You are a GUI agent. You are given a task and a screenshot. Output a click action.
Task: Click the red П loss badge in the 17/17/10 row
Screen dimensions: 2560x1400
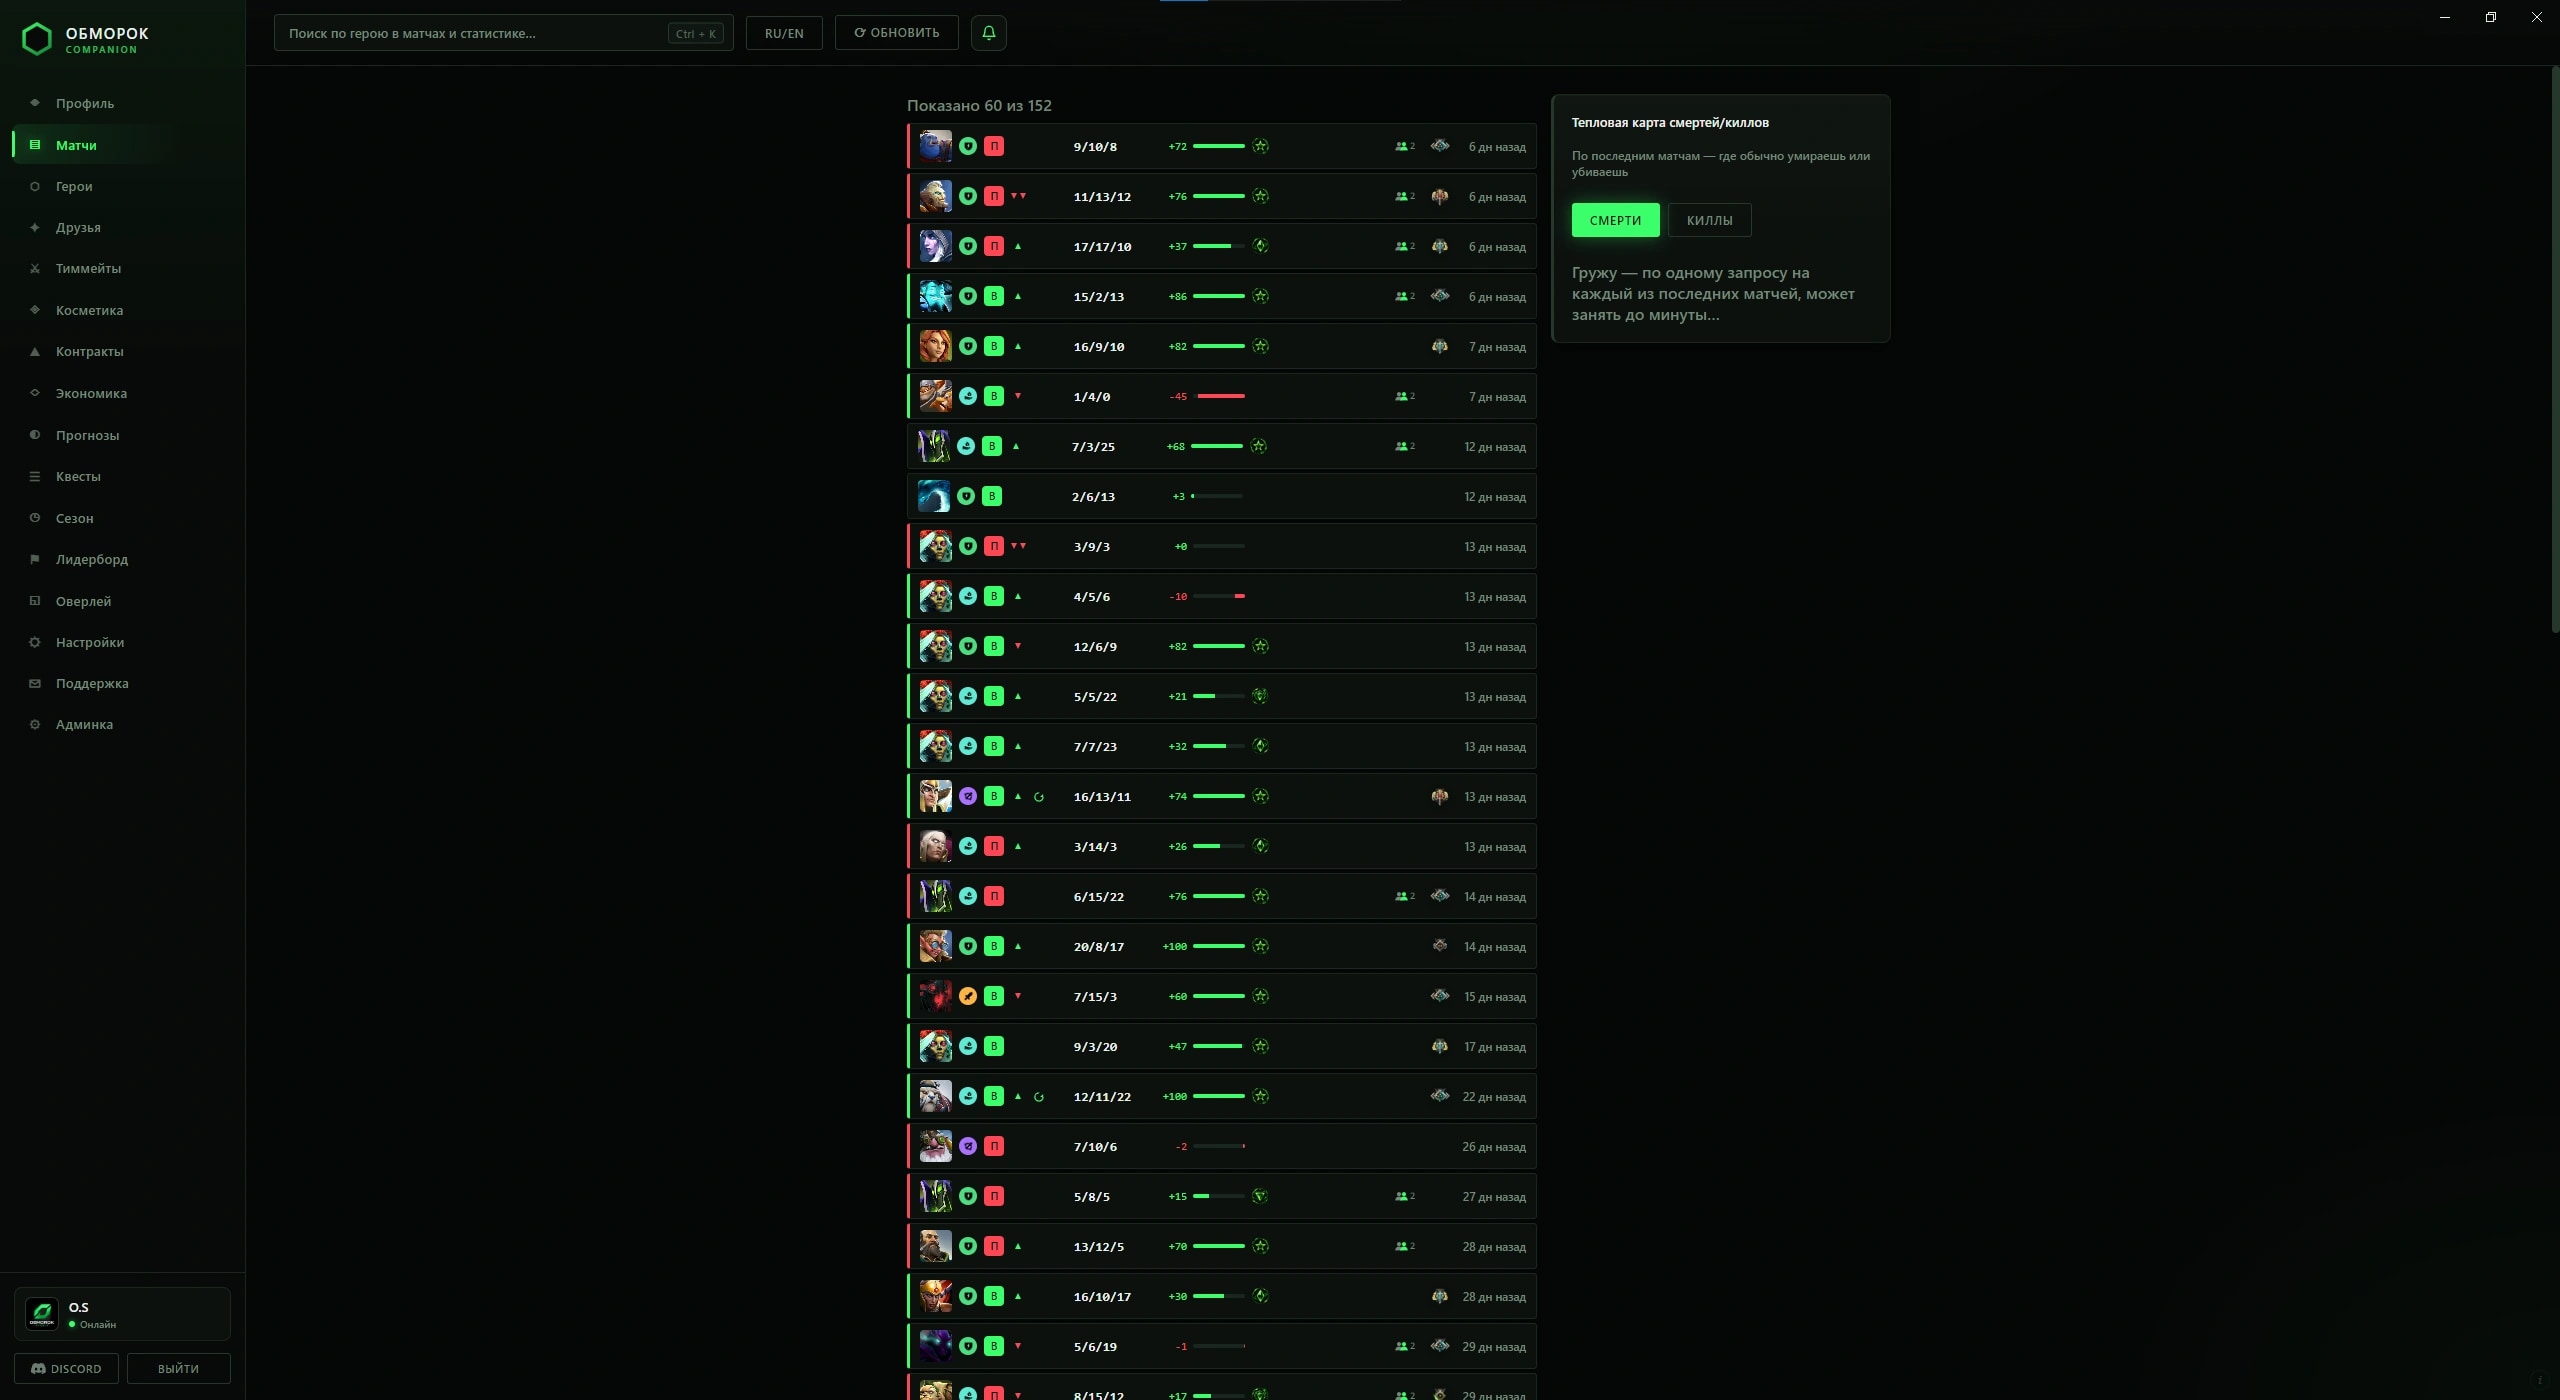pyautogui.click(x=993, y=246)
